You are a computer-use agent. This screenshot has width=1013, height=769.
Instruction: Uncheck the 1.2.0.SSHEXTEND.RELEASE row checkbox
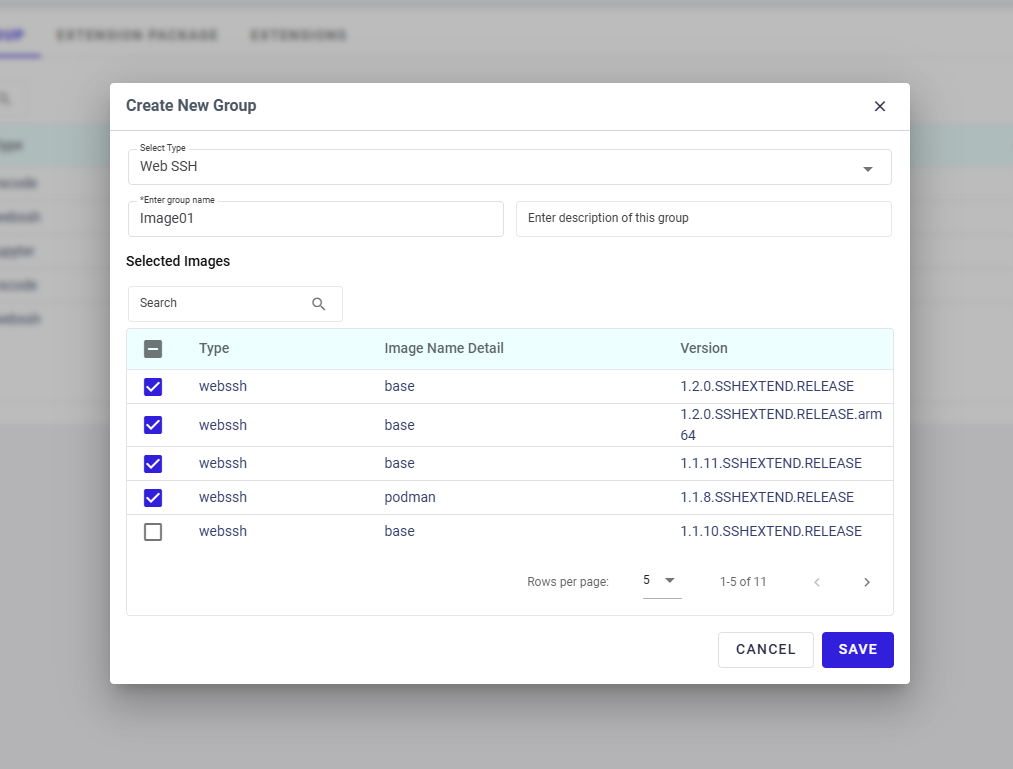coord(153,386)
